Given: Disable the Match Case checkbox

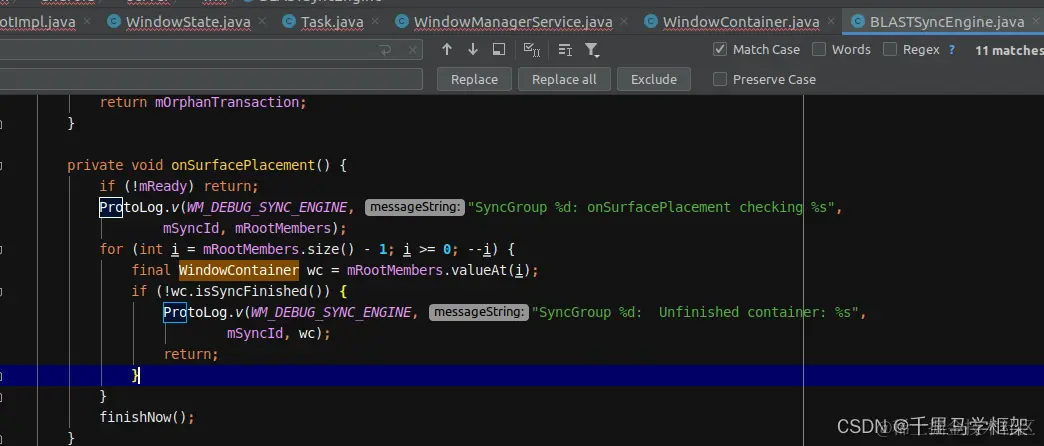Looking at the screenshot, I should [720, 49].
